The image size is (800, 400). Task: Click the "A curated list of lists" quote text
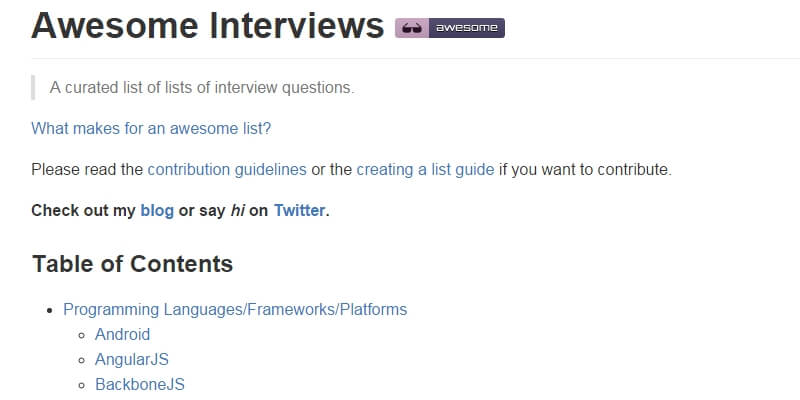(x=202, y=87)
